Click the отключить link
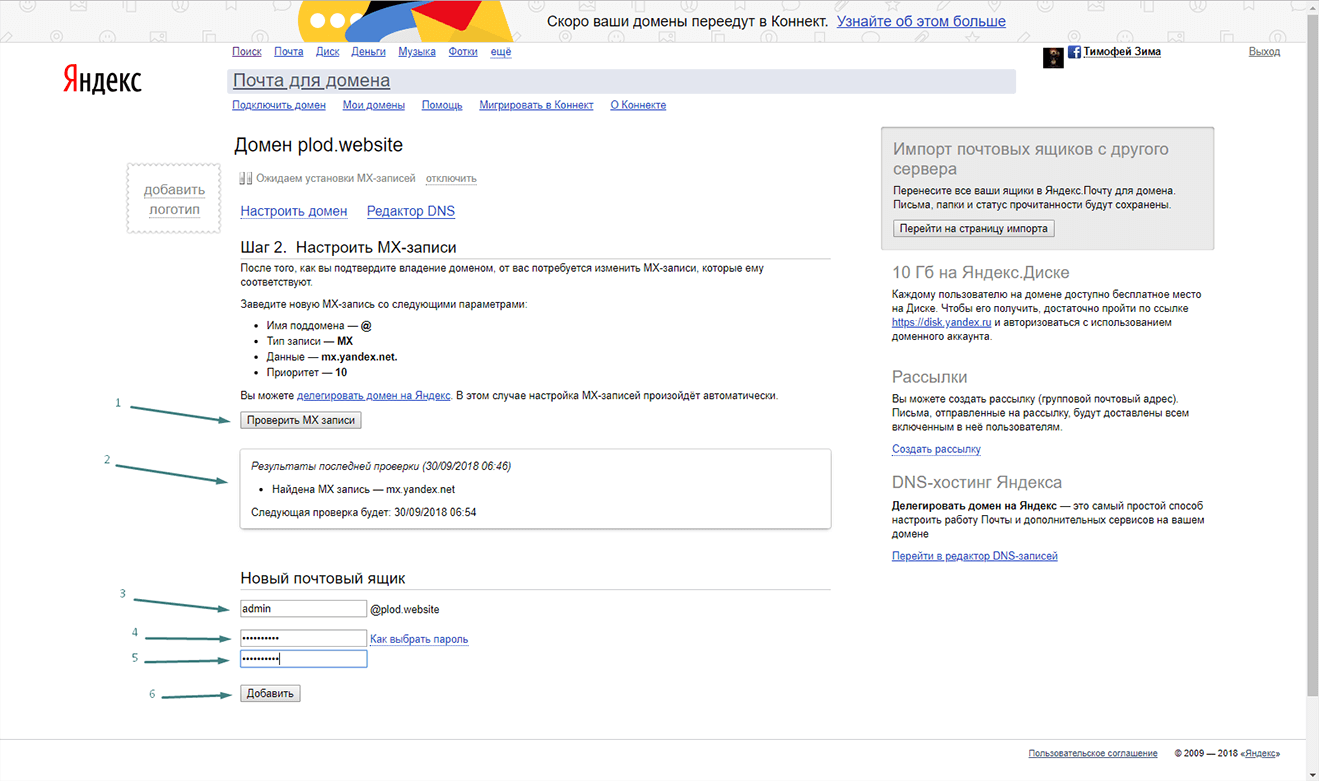1319x781 pixels. [x=451, y=179]
